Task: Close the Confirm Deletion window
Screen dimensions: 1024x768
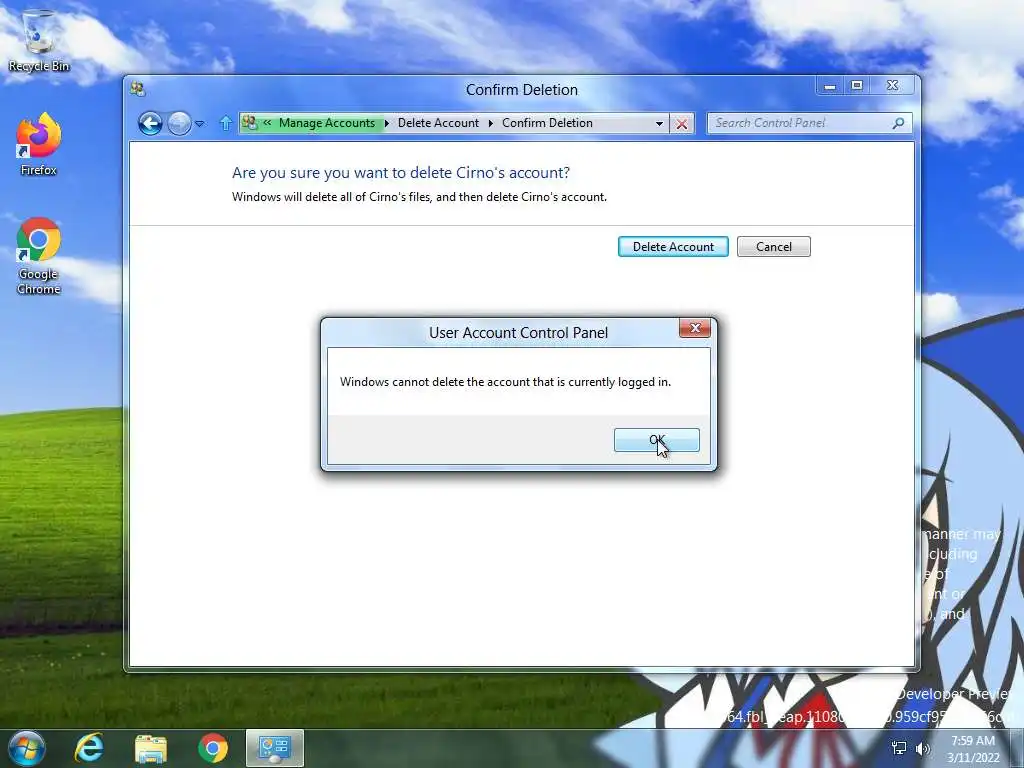Action: point(893,86)
